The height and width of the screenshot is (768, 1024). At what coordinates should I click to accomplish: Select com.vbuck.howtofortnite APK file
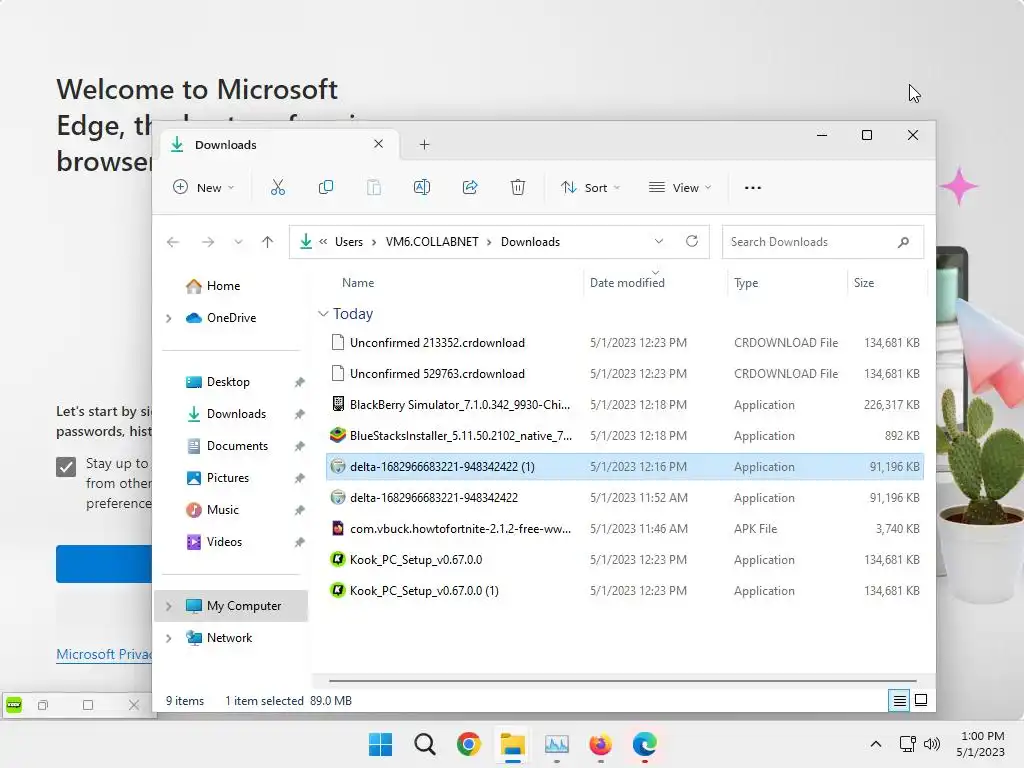pyautogui.click(x=624, y=529)
